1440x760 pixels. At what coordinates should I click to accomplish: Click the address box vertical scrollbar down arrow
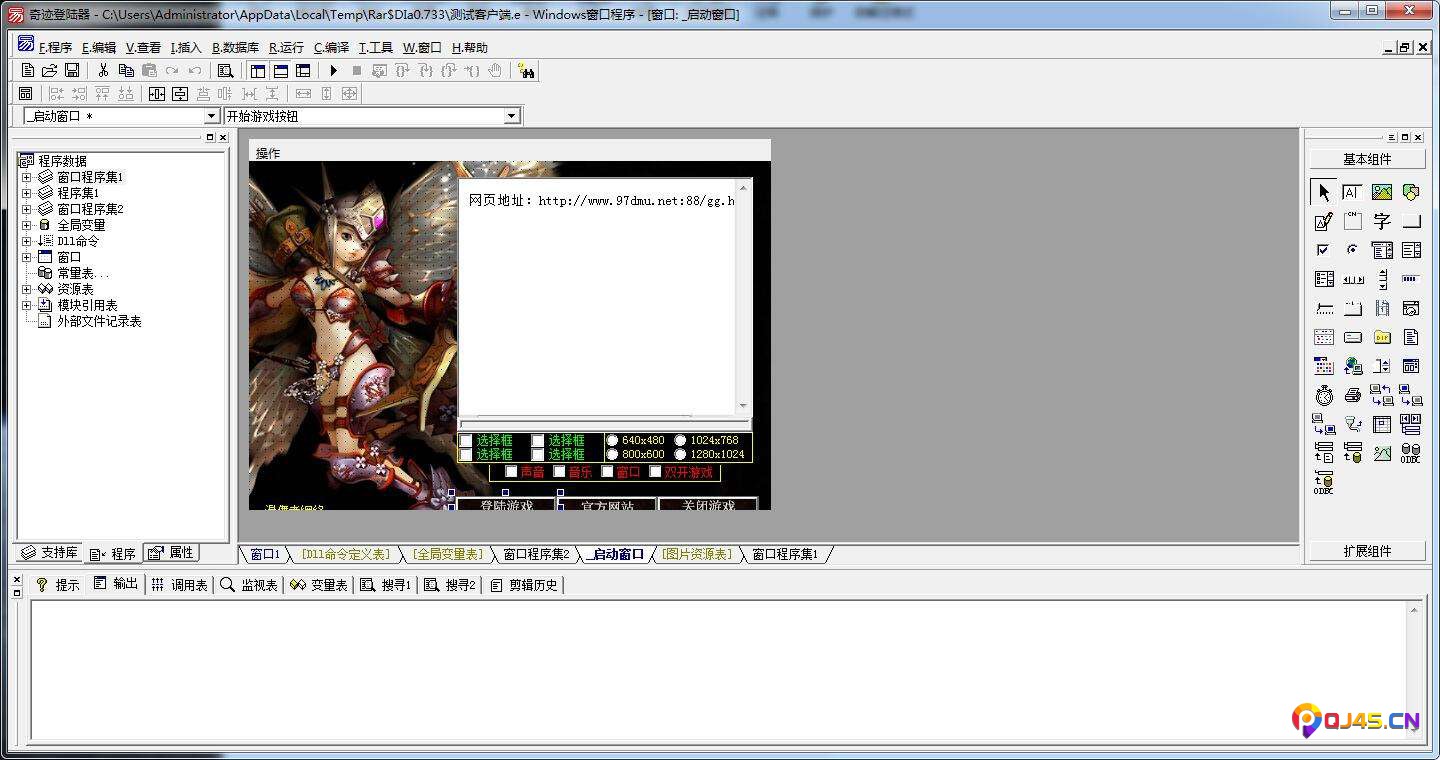743,406
